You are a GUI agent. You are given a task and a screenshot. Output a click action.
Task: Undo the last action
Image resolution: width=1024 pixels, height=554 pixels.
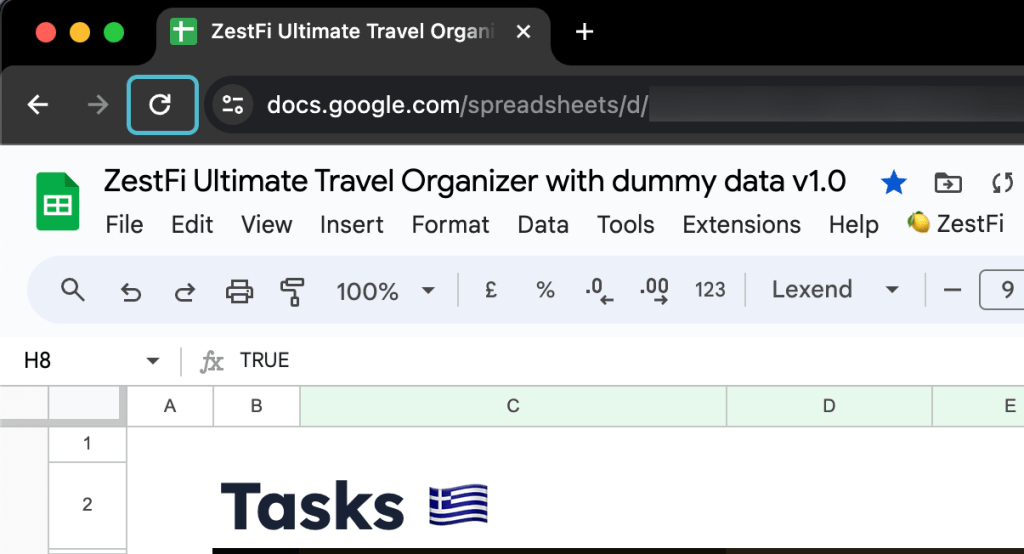coord(130,291)
